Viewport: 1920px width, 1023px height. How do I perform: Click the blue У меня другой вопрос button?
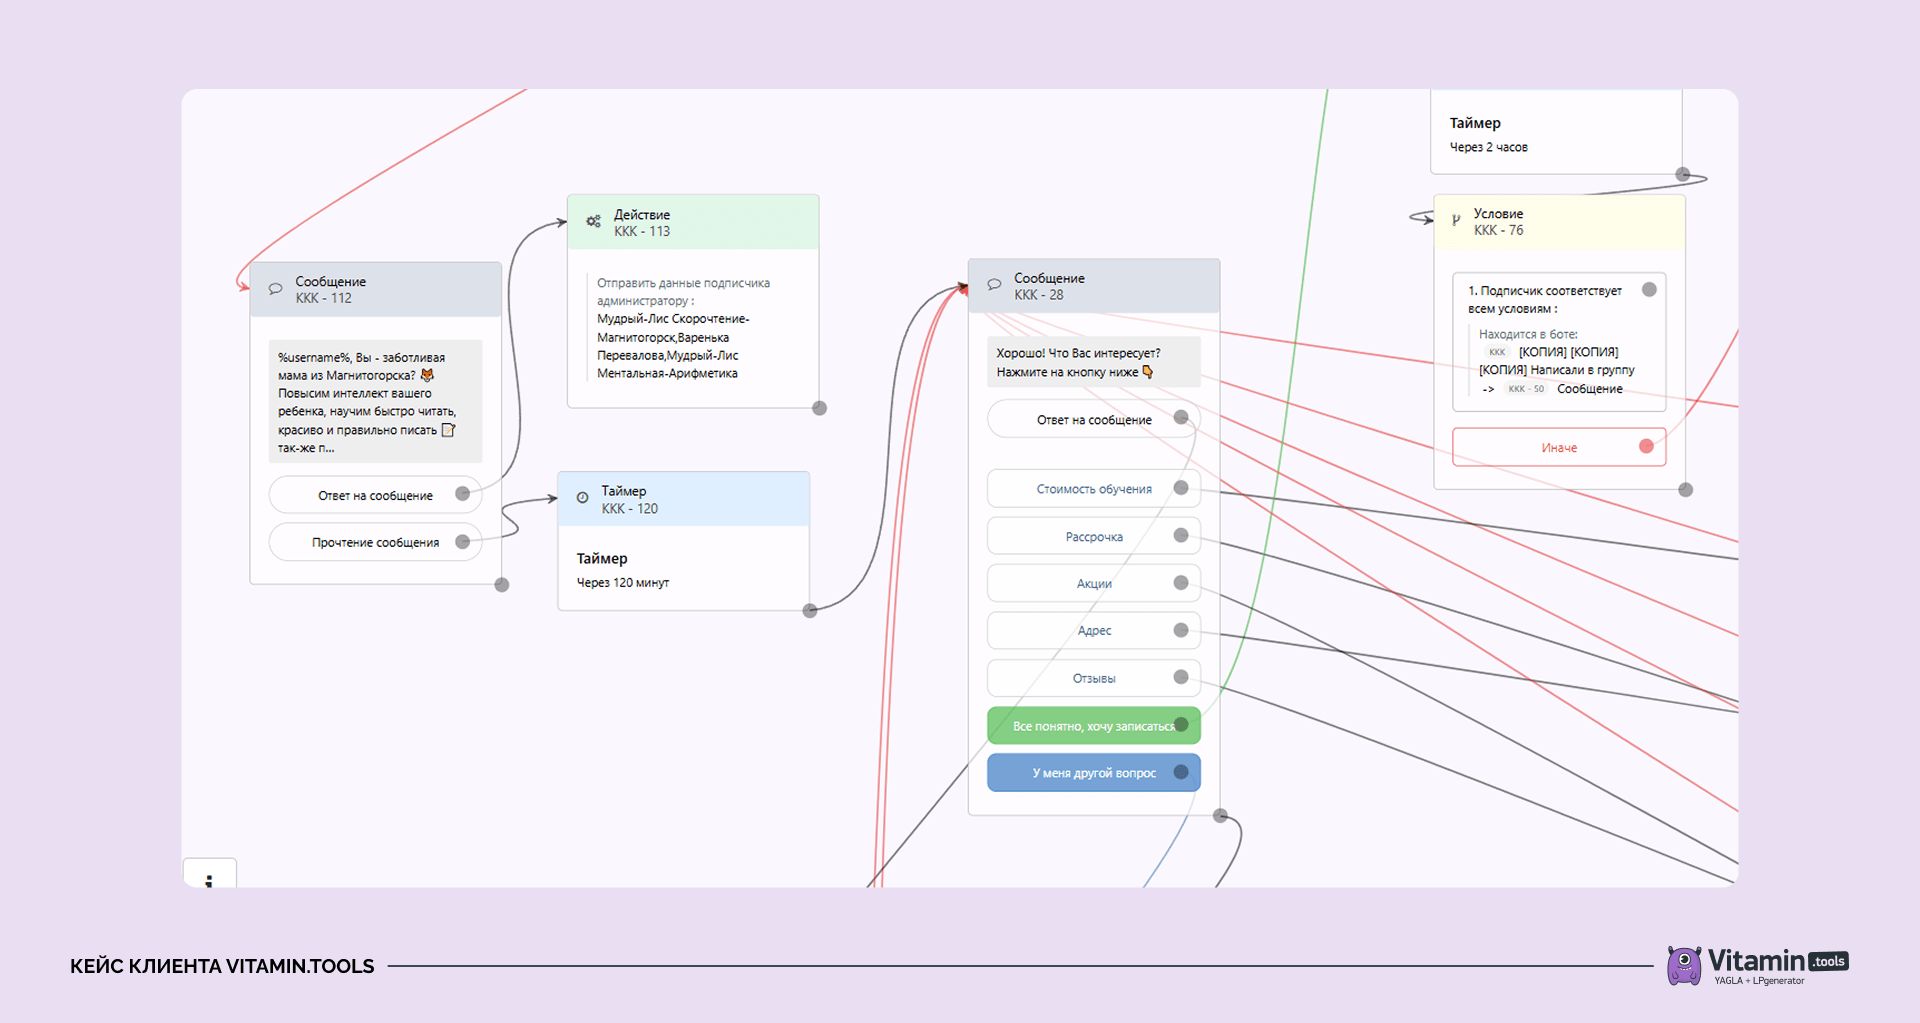[x=1094, y=772]
